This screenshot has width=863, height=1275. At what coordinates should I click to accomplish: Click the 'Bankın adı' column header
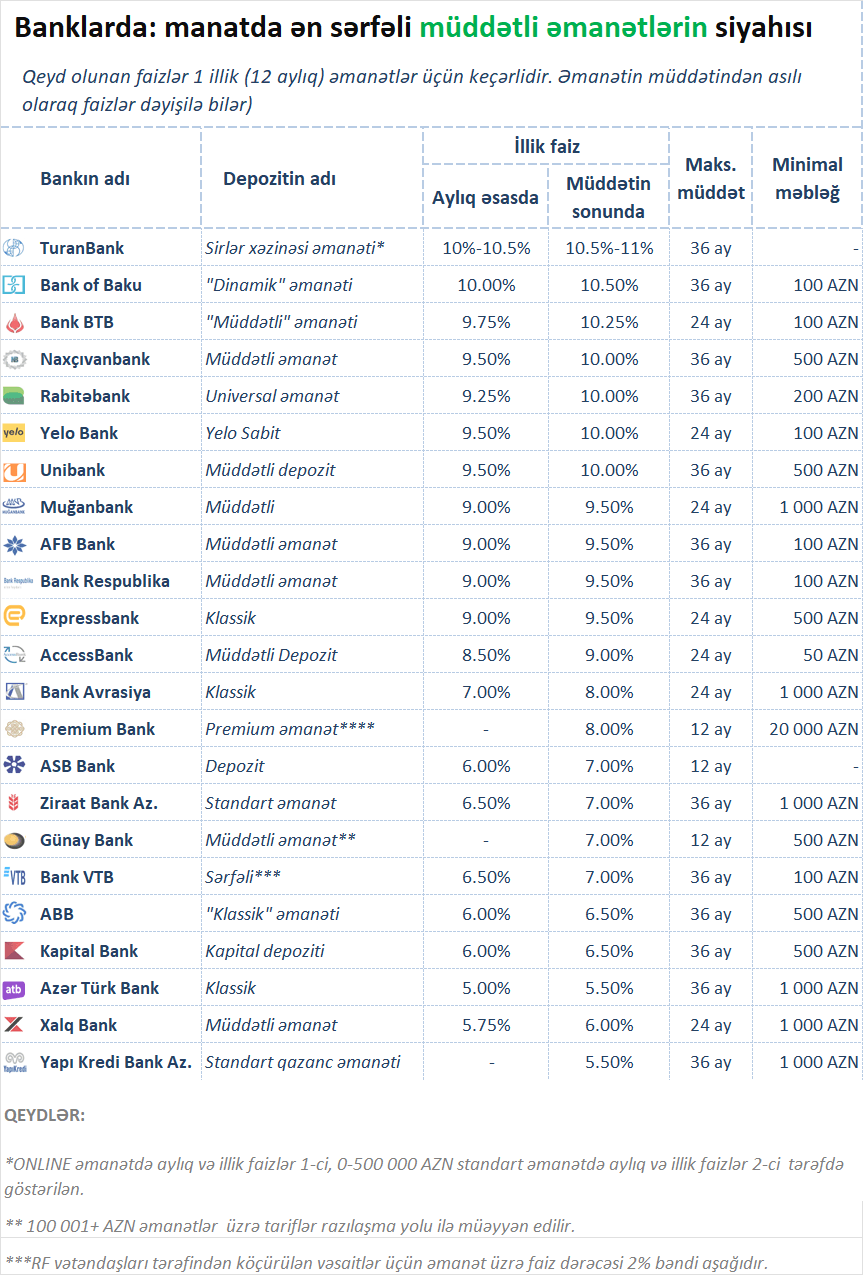[x=85, y=180]
